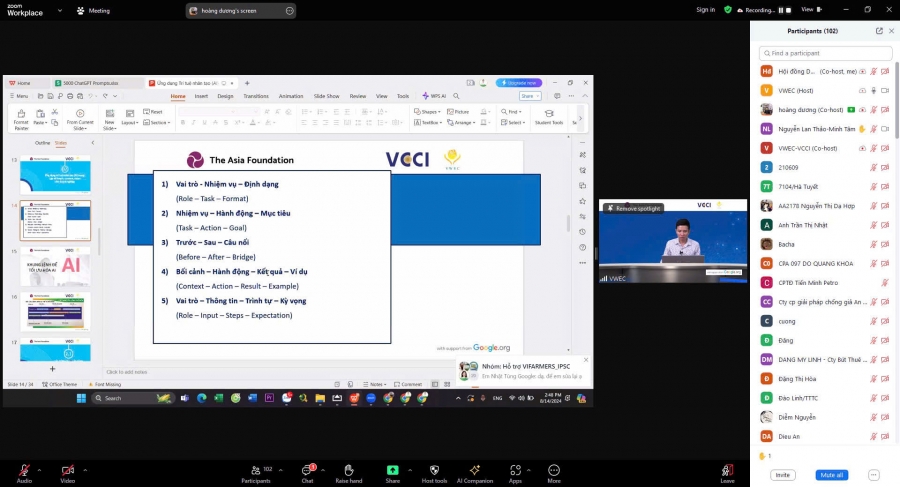Open Host tools shield icon
Viewport: 900px width, 487px height.
click(x=433, y=470)
